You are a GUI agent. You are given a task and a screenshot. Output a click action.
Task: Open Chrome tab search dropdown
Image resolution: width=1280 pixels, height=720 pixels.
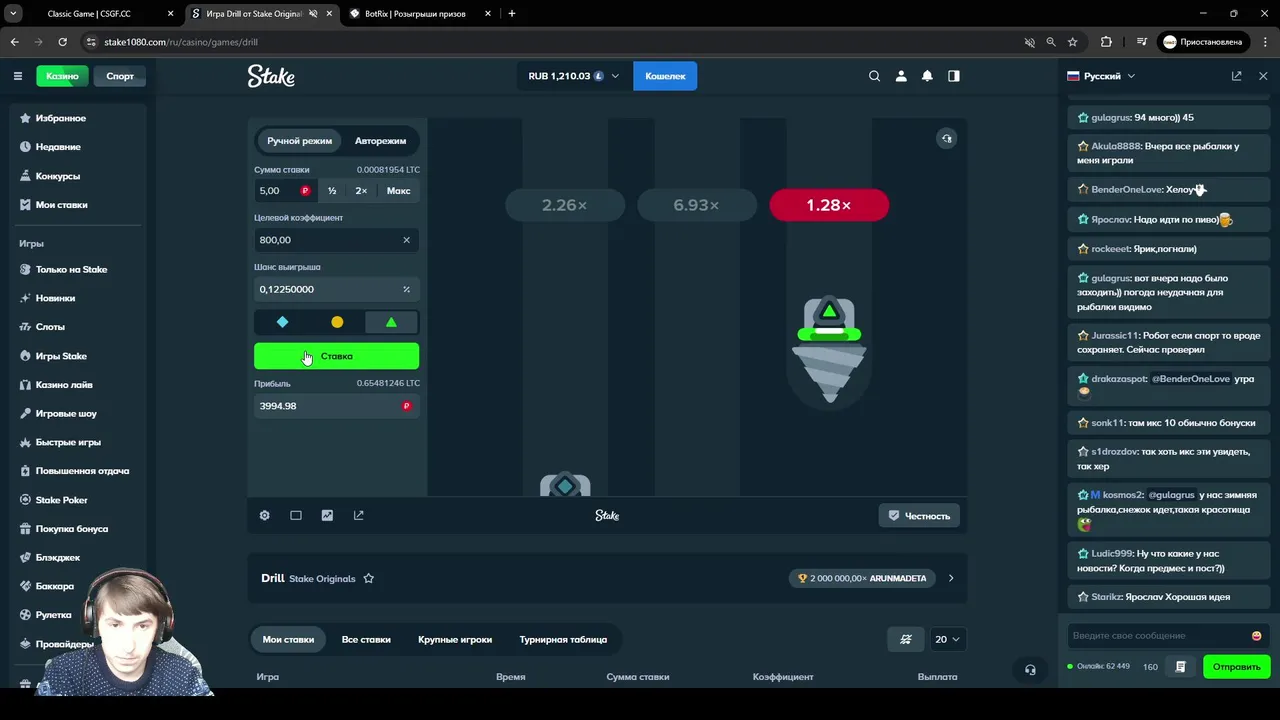click(14, 14)
